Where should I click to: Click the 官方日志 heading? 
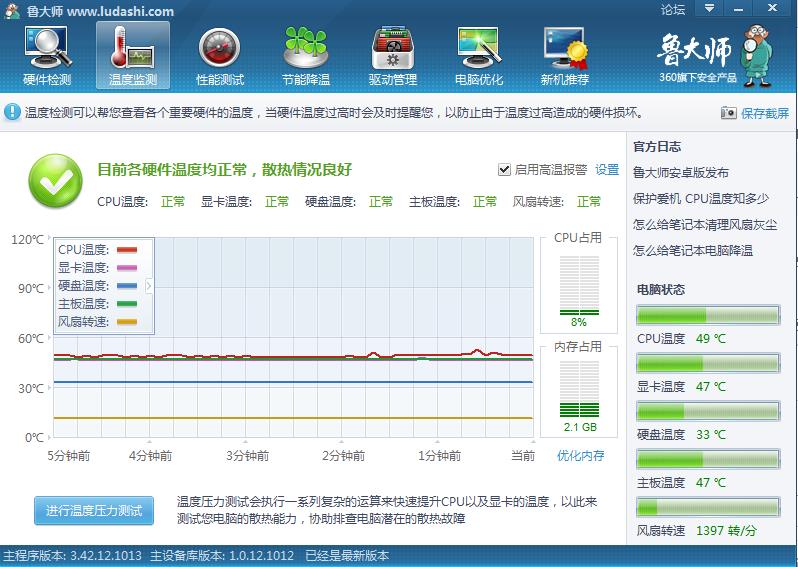coord(657,147)
